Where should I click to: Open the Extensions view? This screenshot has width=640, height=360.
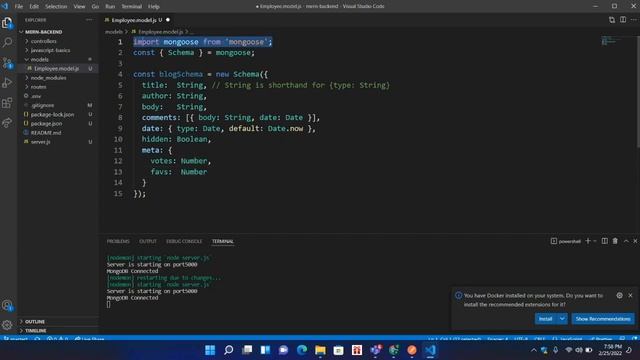pyautogui.click(x=7, y=102)
